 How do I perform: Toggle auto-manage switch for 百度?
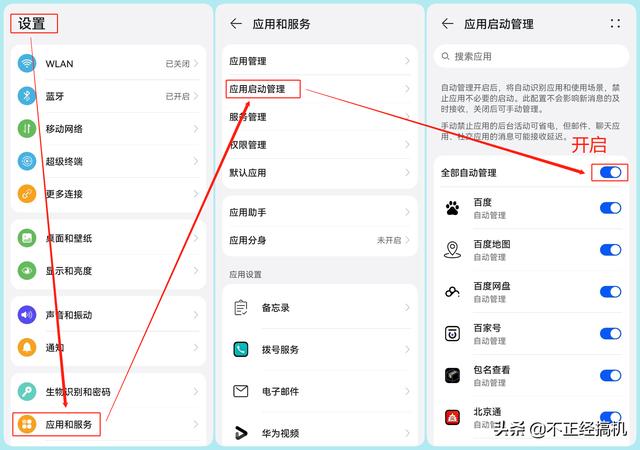[x=610, y=208]
